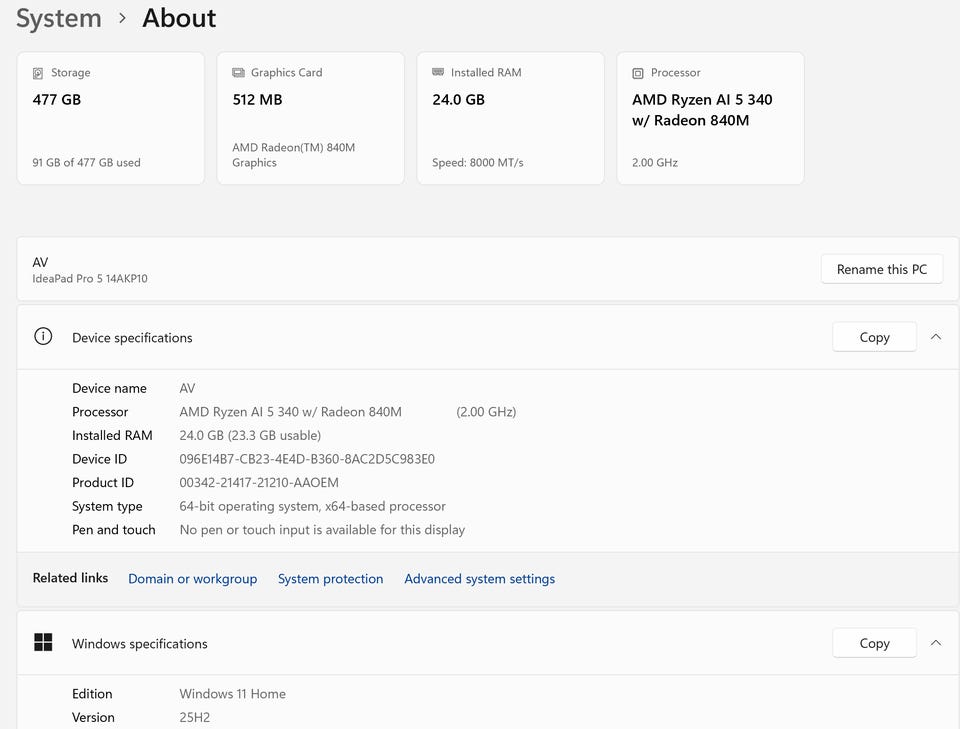This screenshot has height=729, width=960.
Task: Open the Domain or workgroup link
Action: tap(192, 579)
